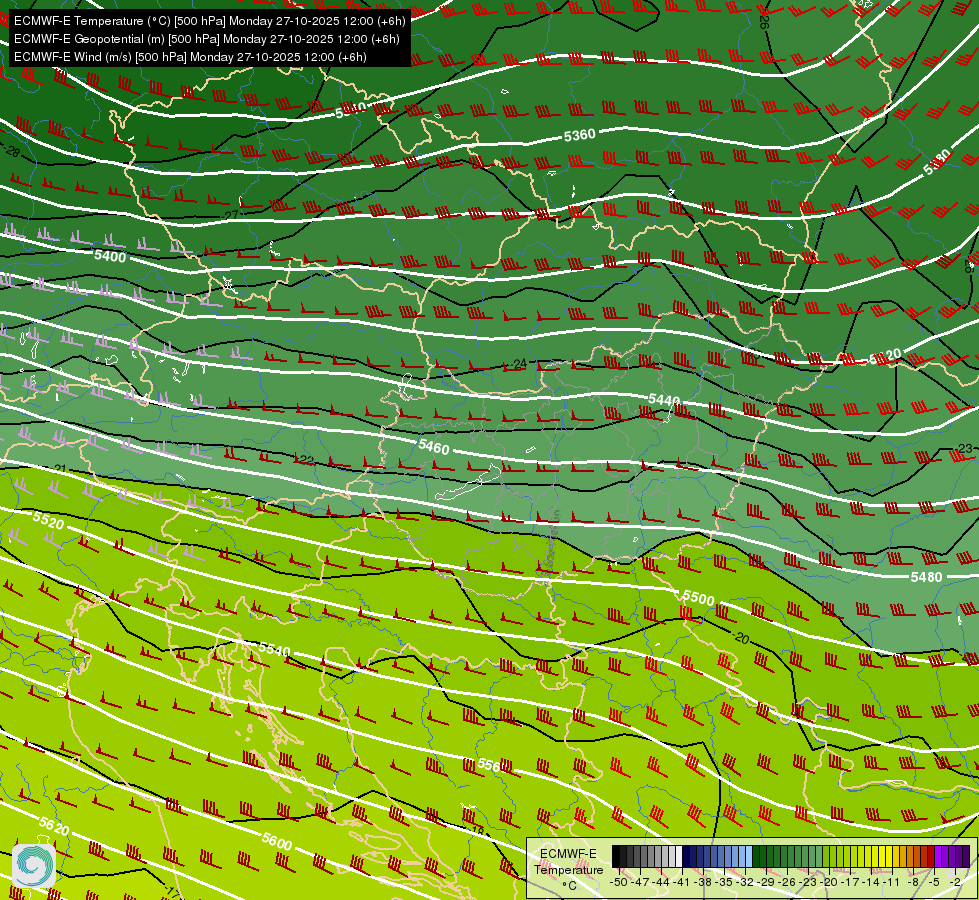Click the -14 value on the legend scale
Viewport: 979px width, 900px height.
[870, 882]
